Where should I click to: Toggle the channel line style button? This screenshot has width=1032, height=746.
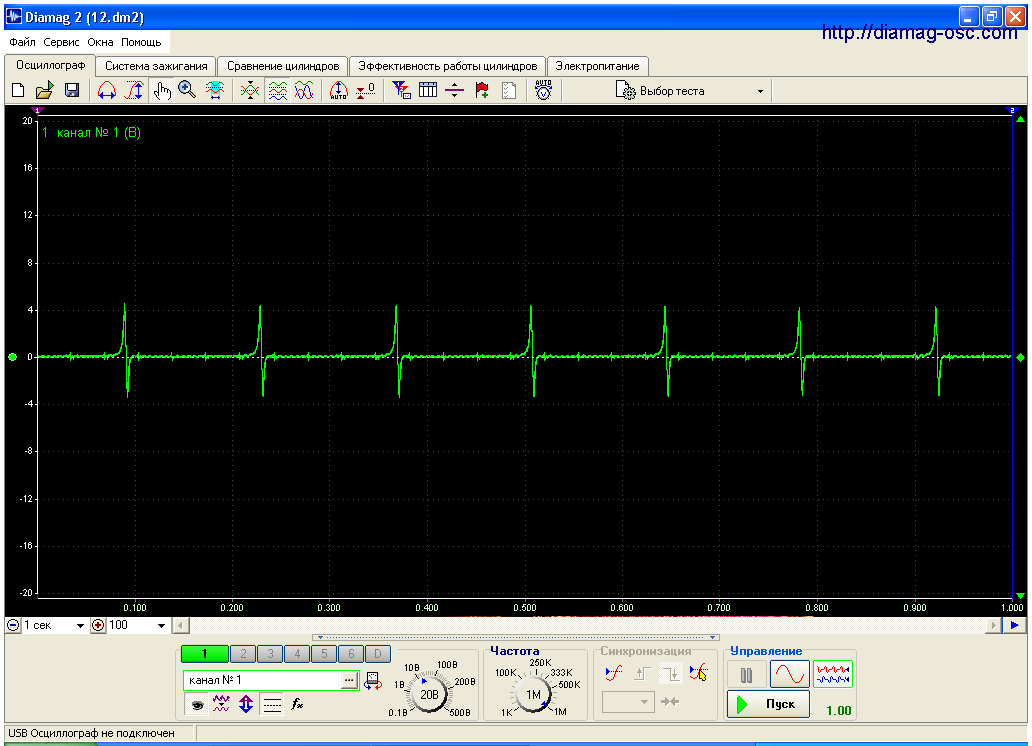pyautogui.click(x=272, y=705)
